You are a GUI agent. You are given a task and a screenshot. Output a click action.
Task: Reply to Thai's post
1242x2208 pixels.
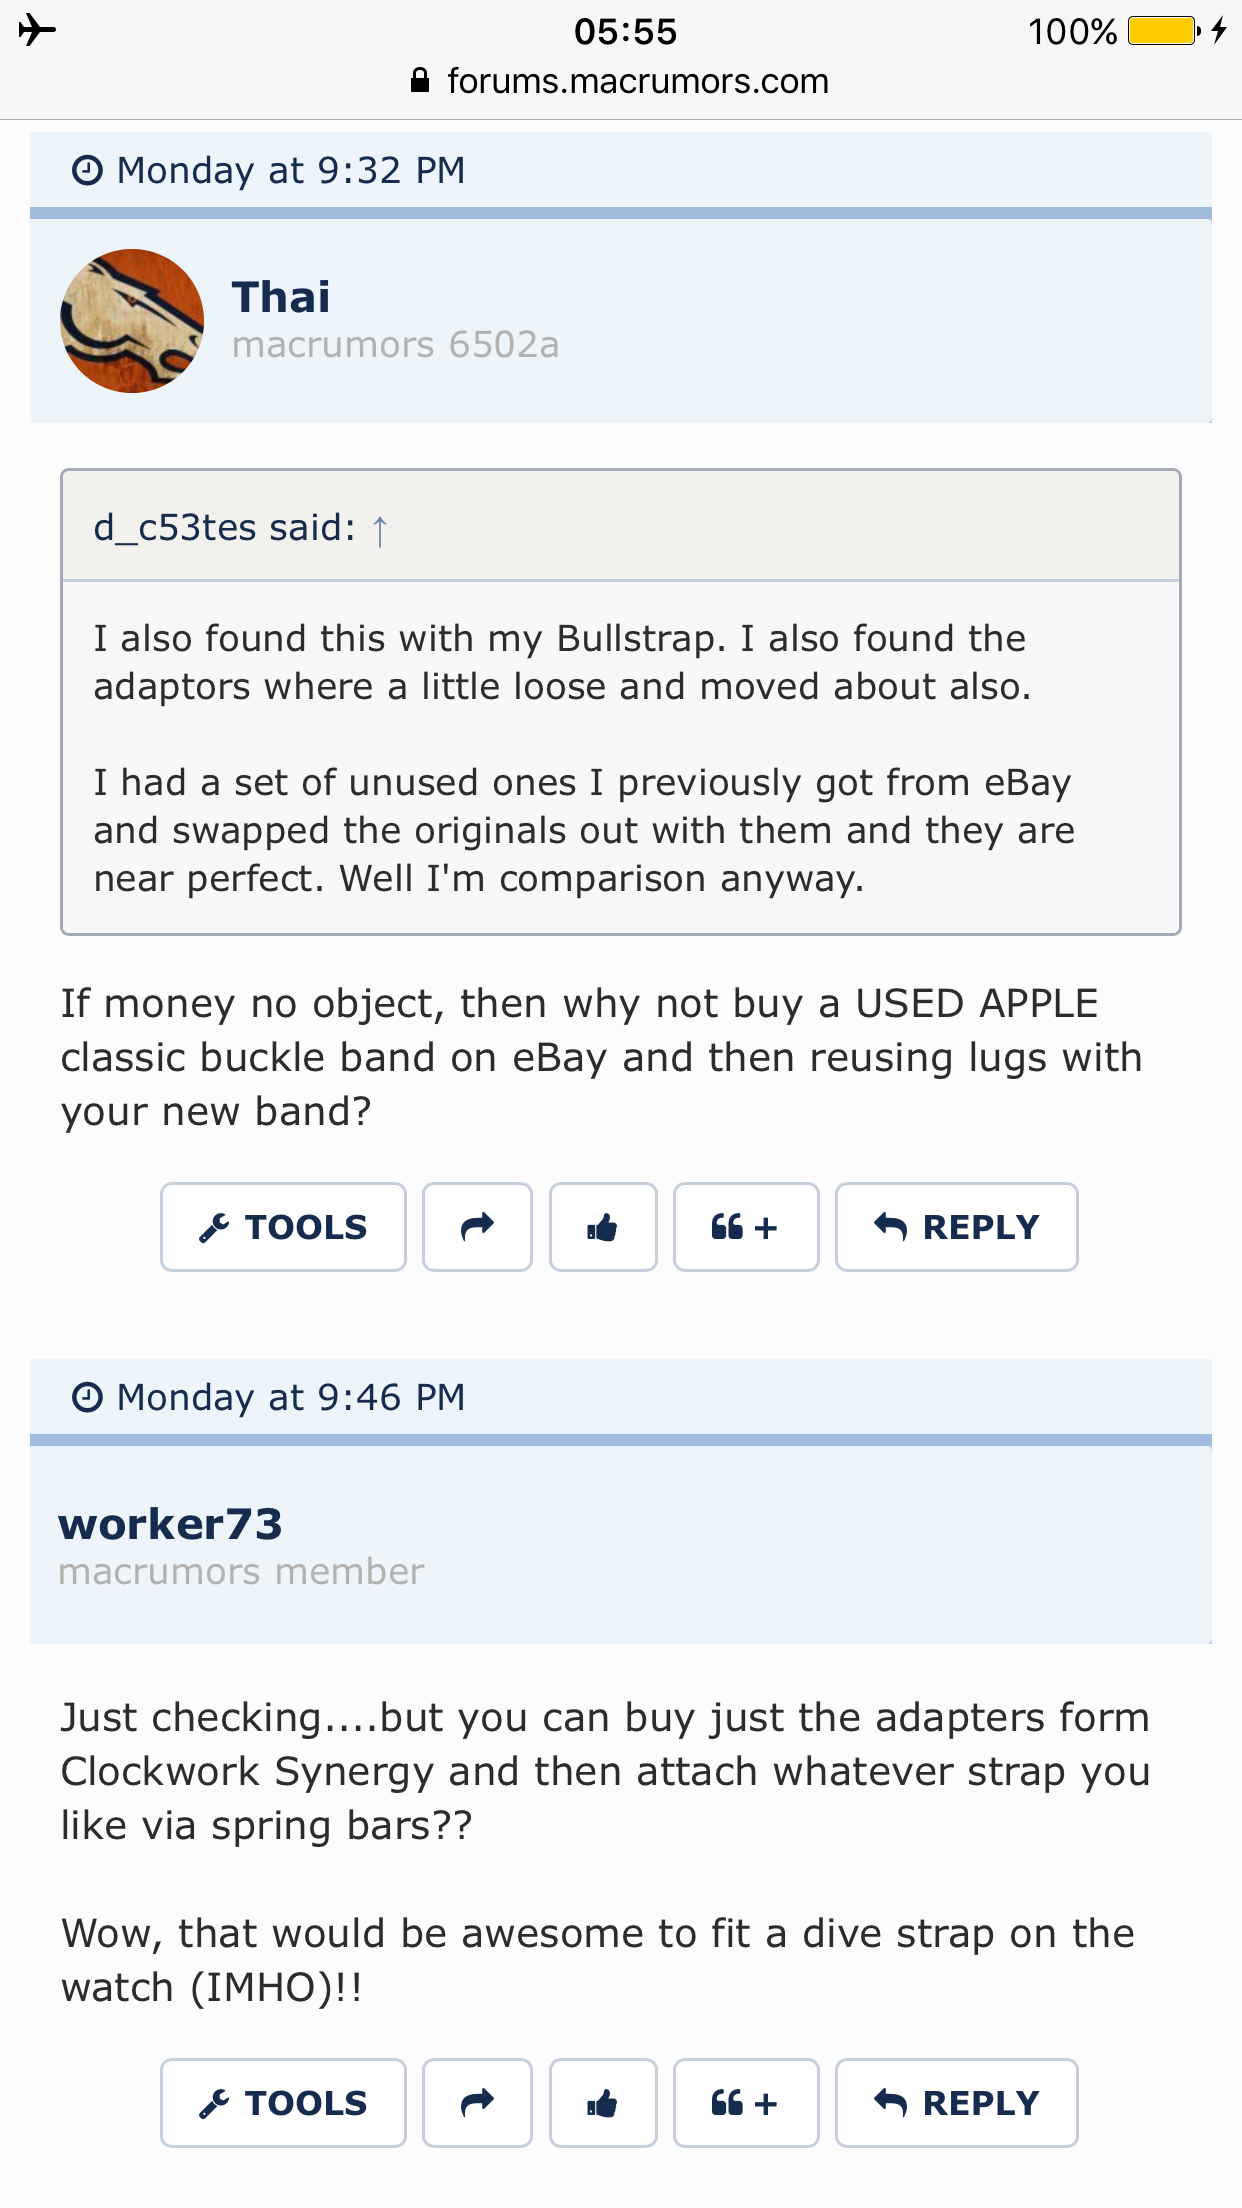[956, 1227]
